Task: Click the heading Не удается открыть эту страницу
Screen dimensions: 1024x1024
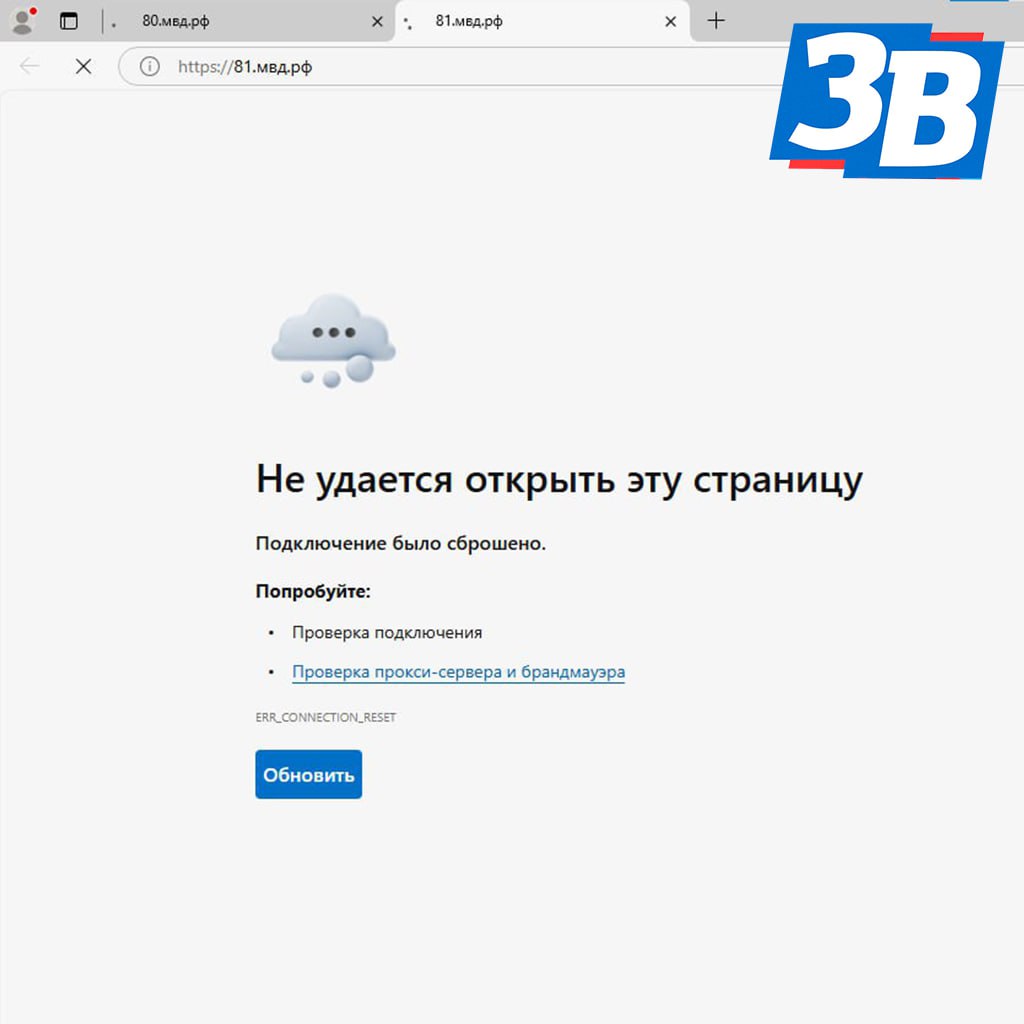Action: point(559,480)
